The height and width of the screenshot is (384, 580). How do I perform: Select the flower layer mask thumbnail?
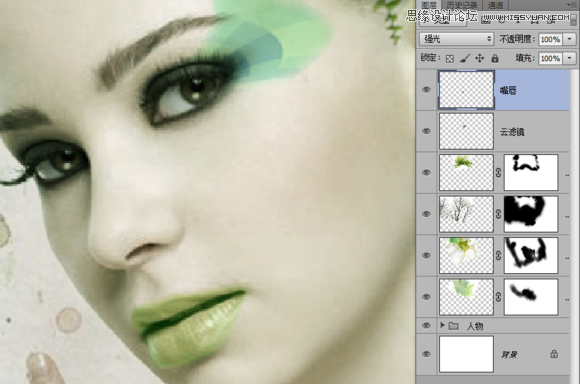click(x=531, y=256)
